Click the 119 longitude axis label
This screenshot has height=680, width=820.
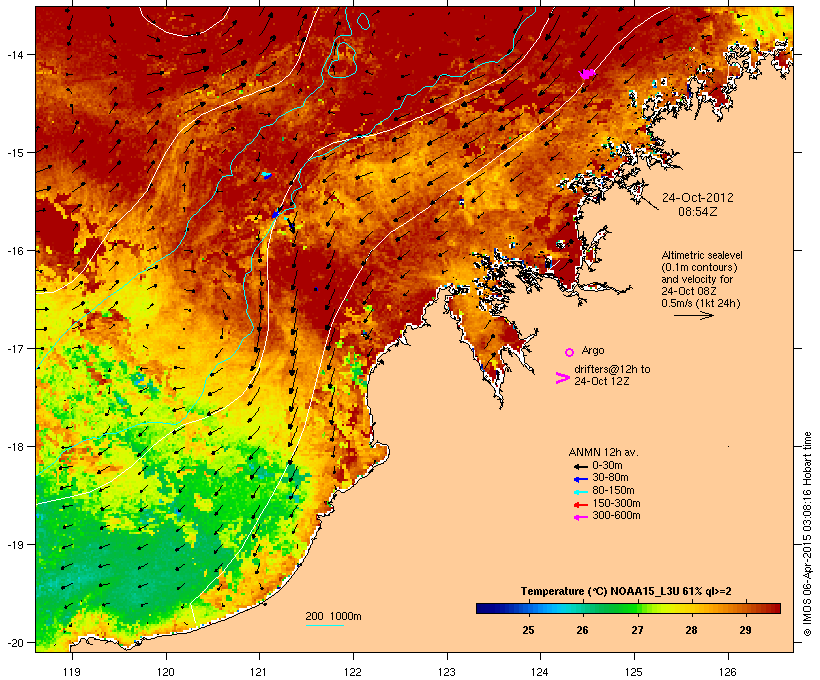pos(72,672)
